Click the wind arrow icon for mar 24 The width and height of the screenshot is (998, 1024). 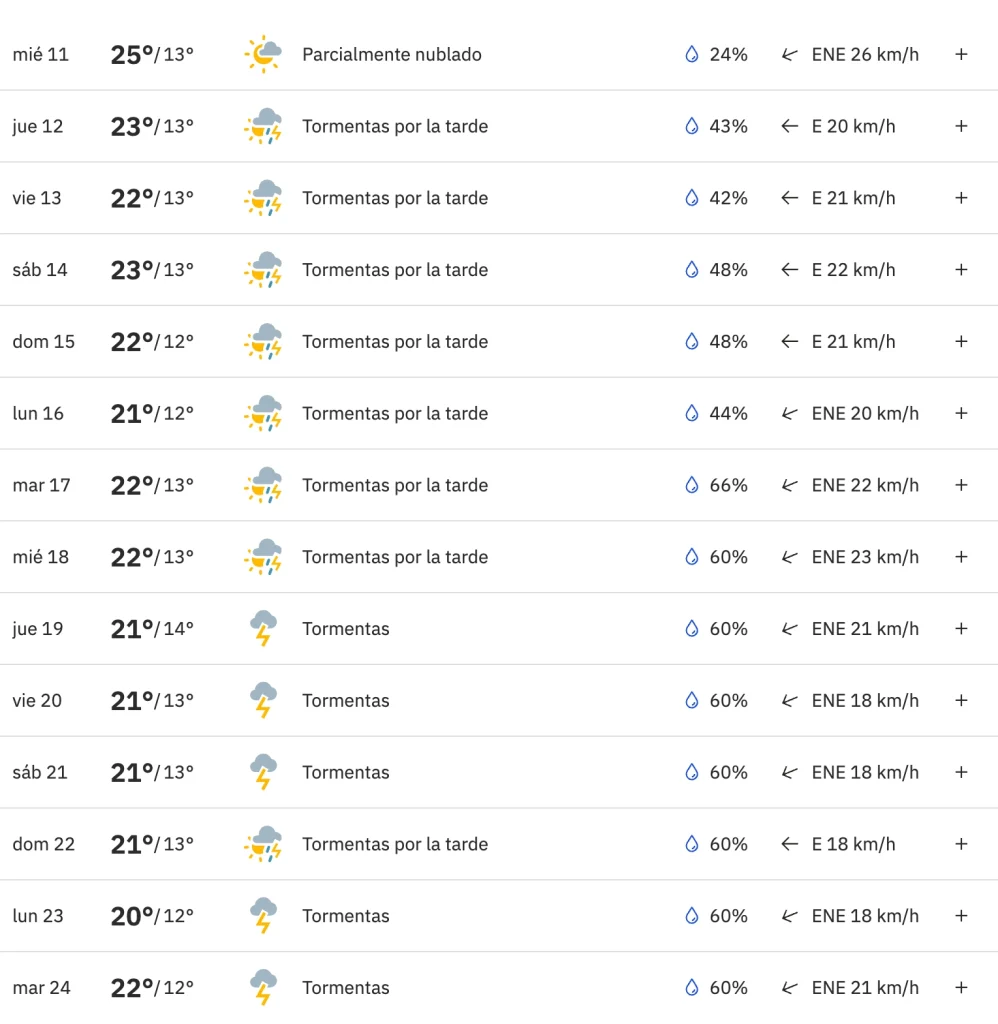790,988
